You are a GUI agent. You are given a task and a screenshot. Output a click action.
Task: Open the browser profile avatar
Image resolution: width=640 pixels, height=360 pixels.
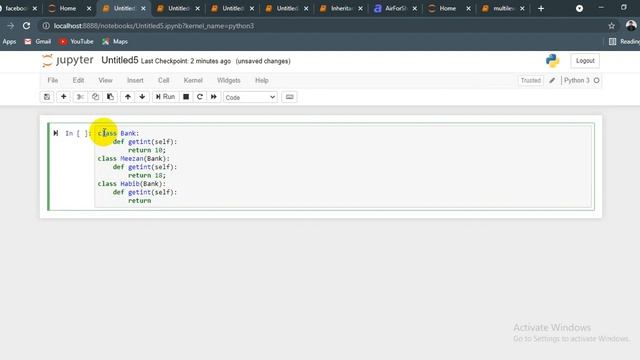[x=631, y=26]
